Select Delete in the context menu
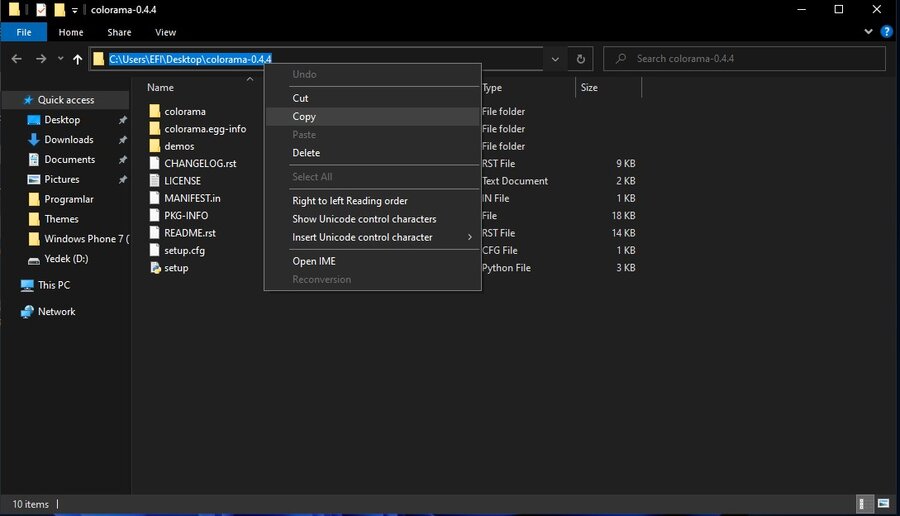The height and width of the screenshot is (516, 900). tap(306, 153)
